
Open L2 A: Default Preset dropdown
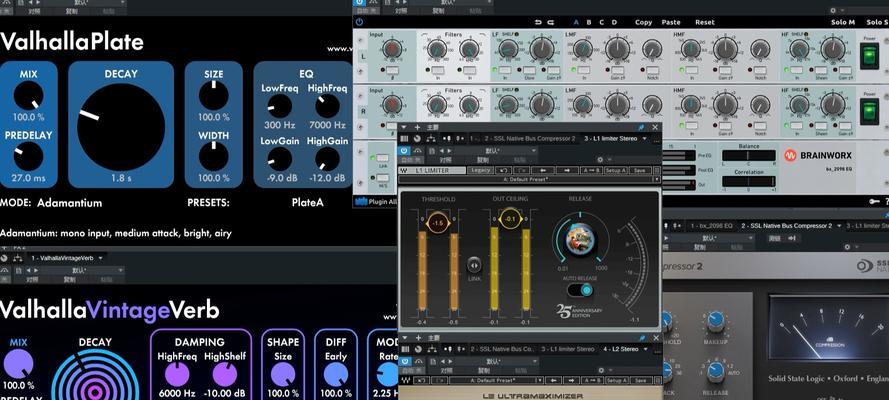click(x=496, y=380)
